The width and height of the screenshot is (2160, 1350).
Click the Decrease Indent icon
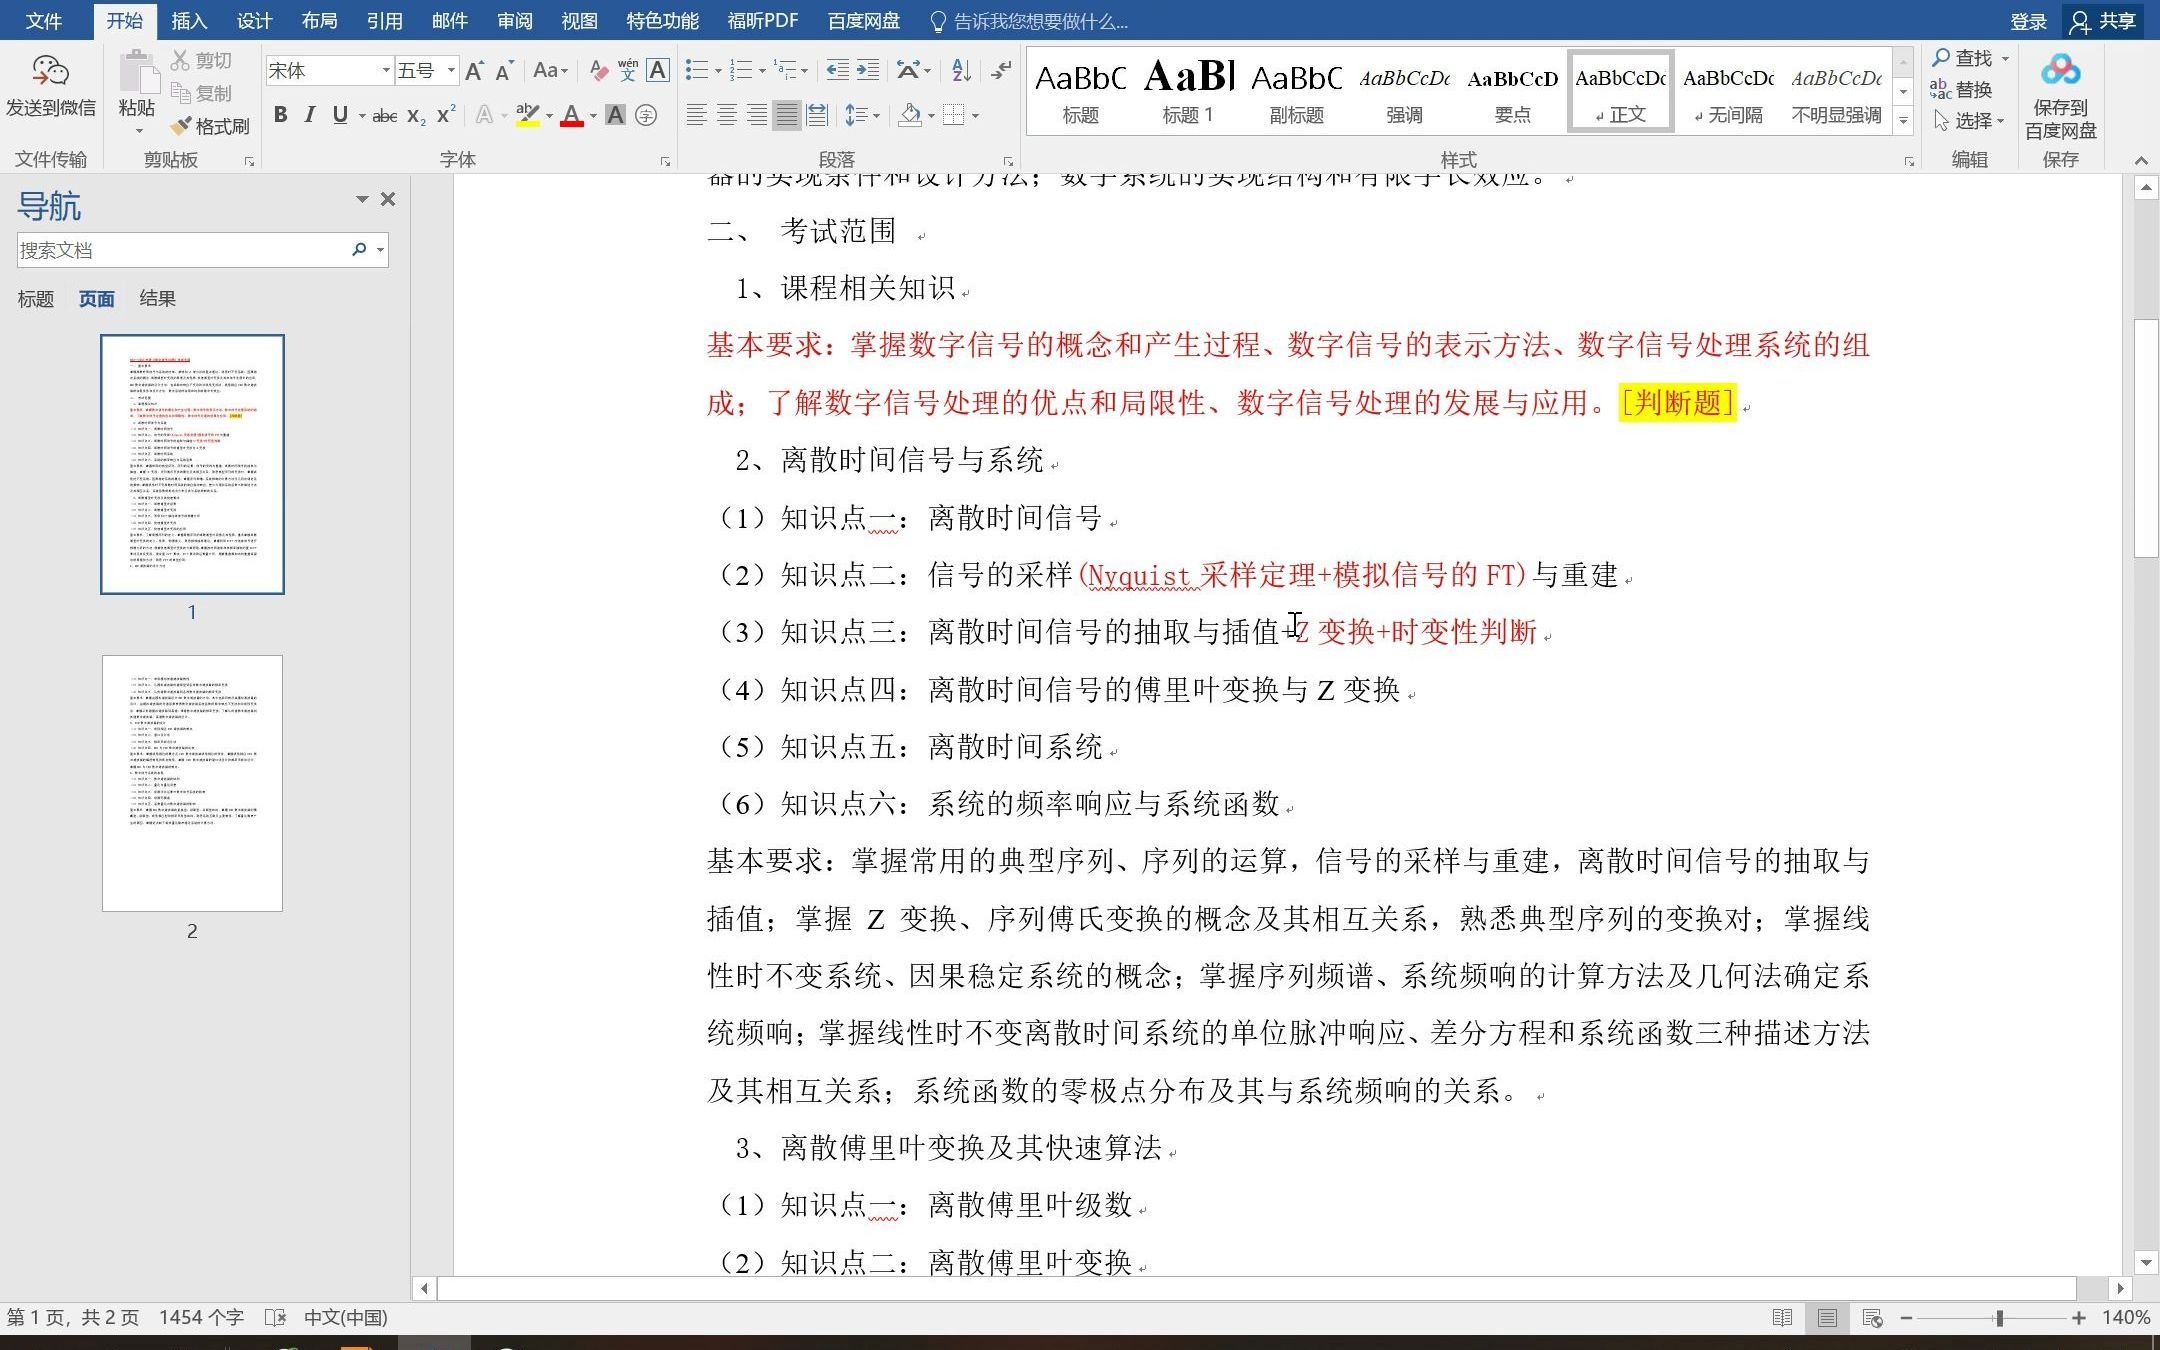838,70
